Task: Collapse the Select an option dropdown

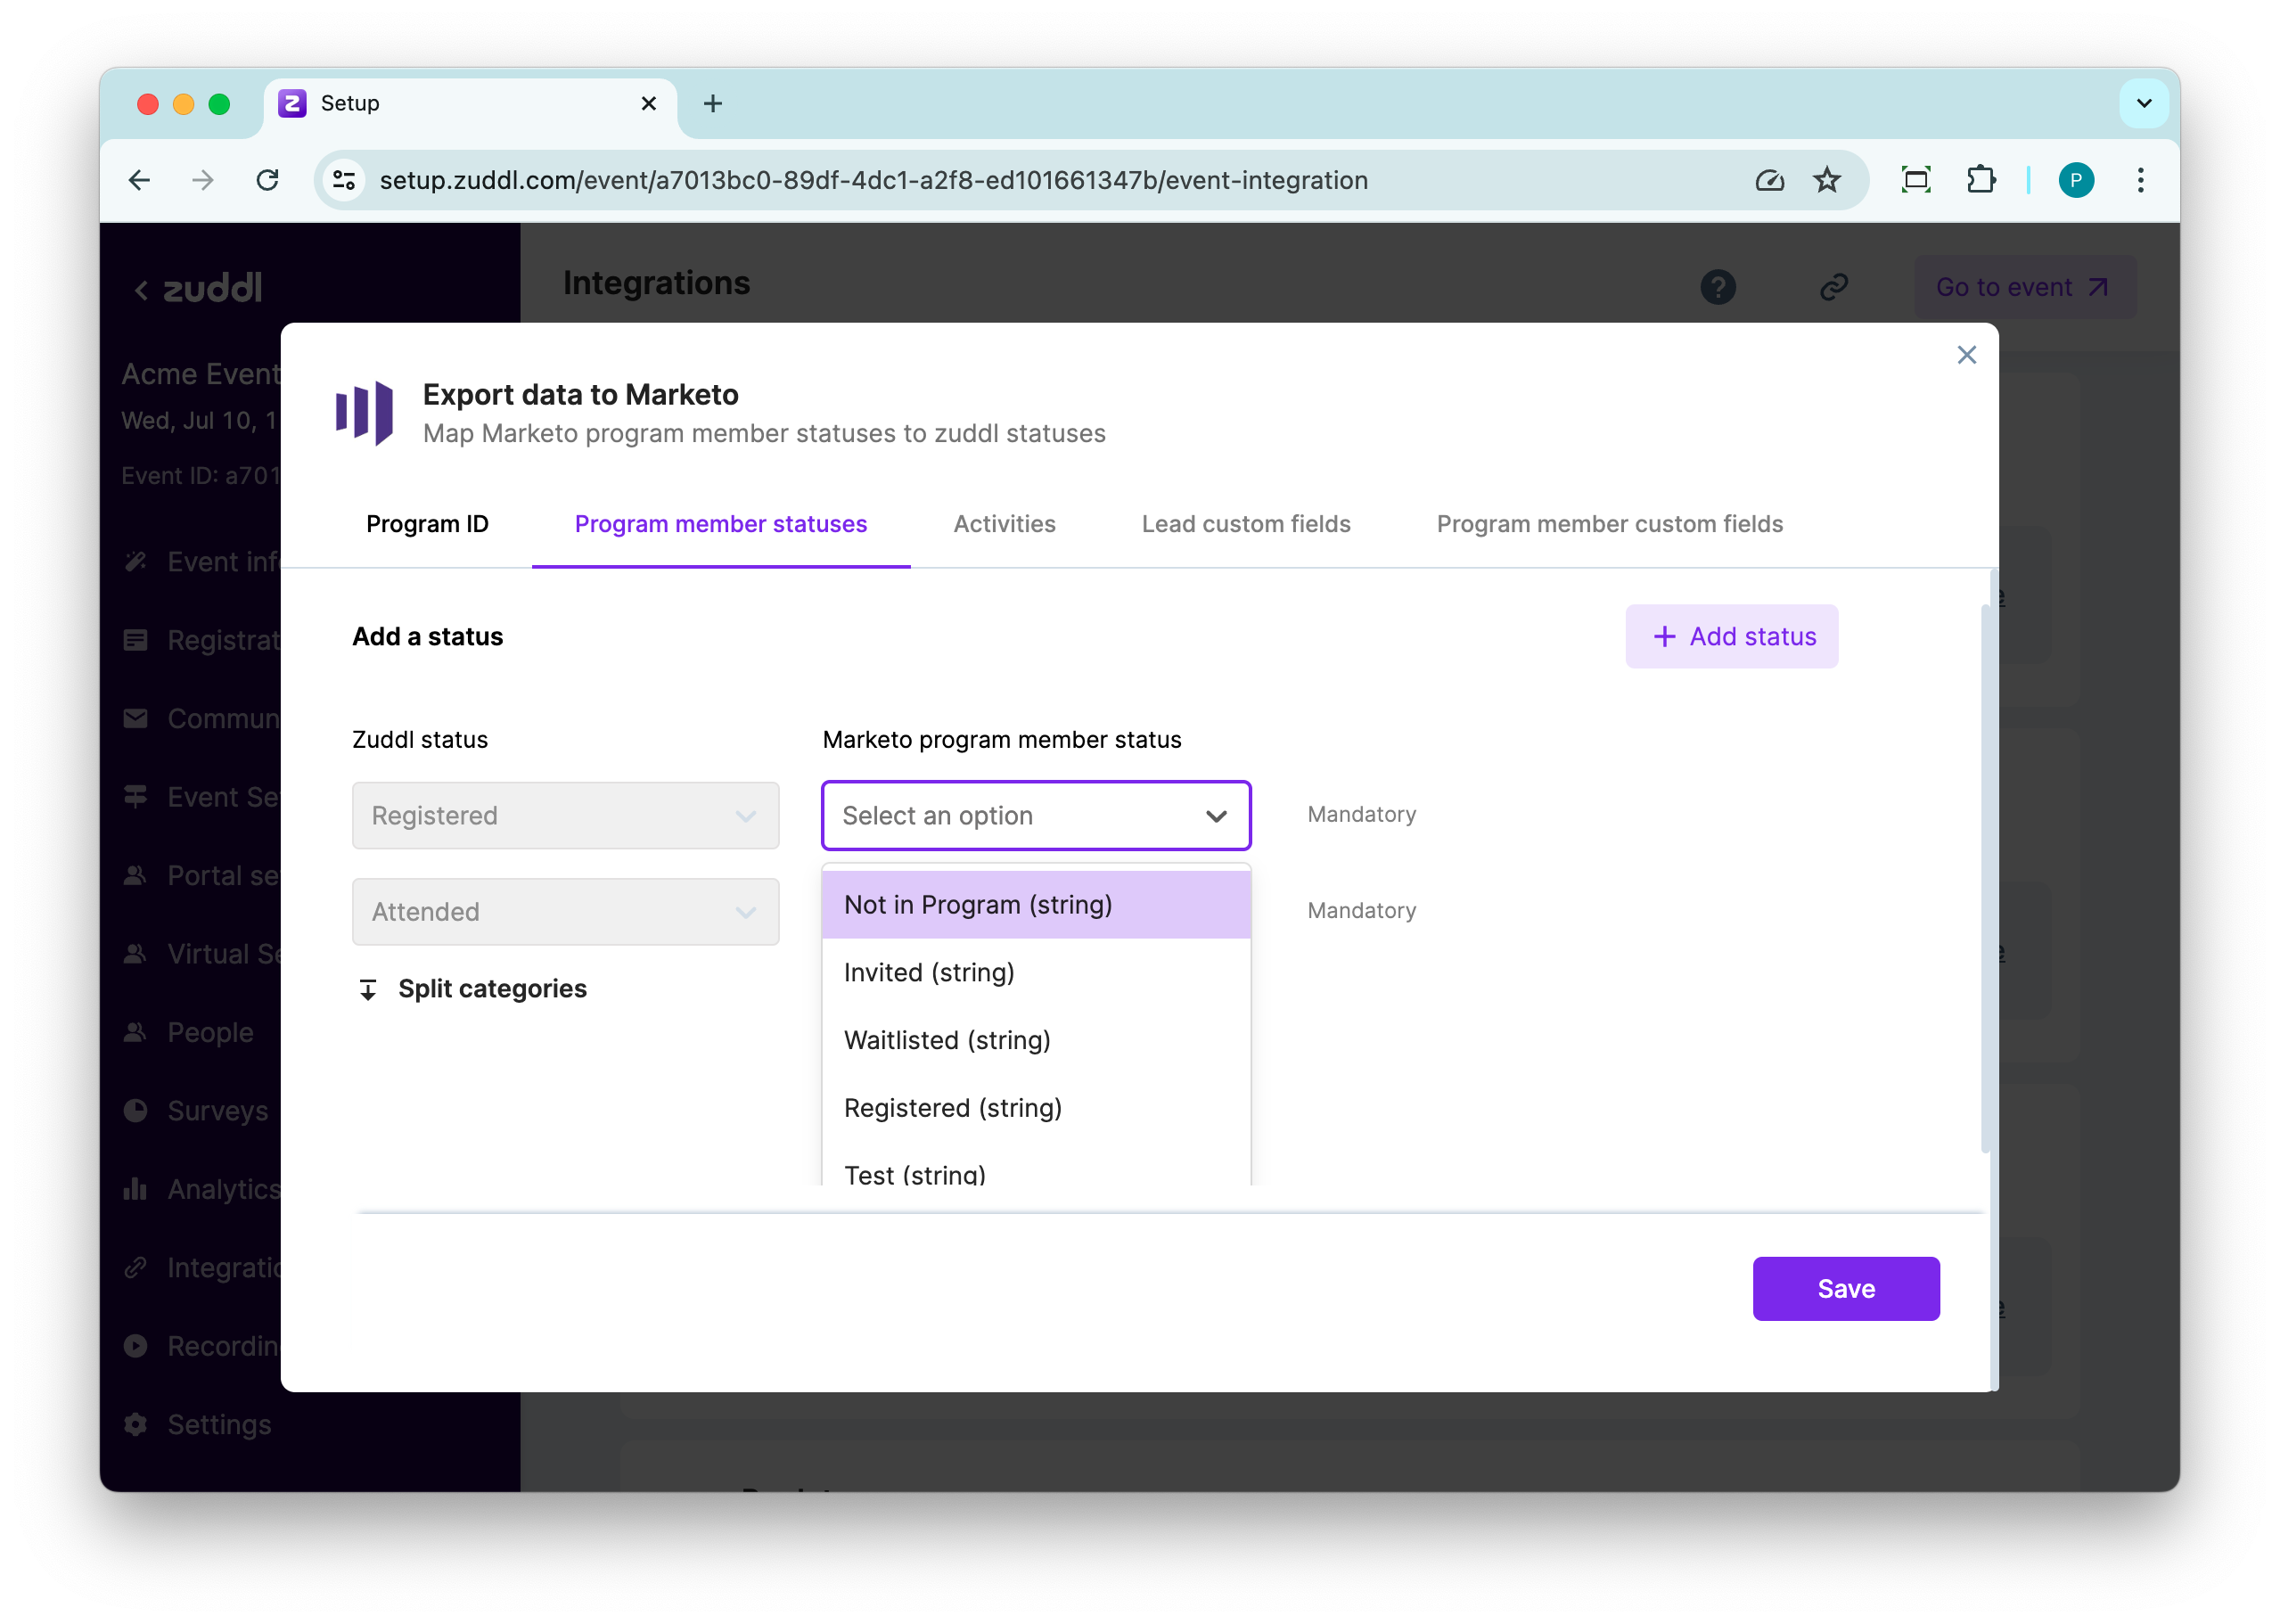Action: [1215, 816]
